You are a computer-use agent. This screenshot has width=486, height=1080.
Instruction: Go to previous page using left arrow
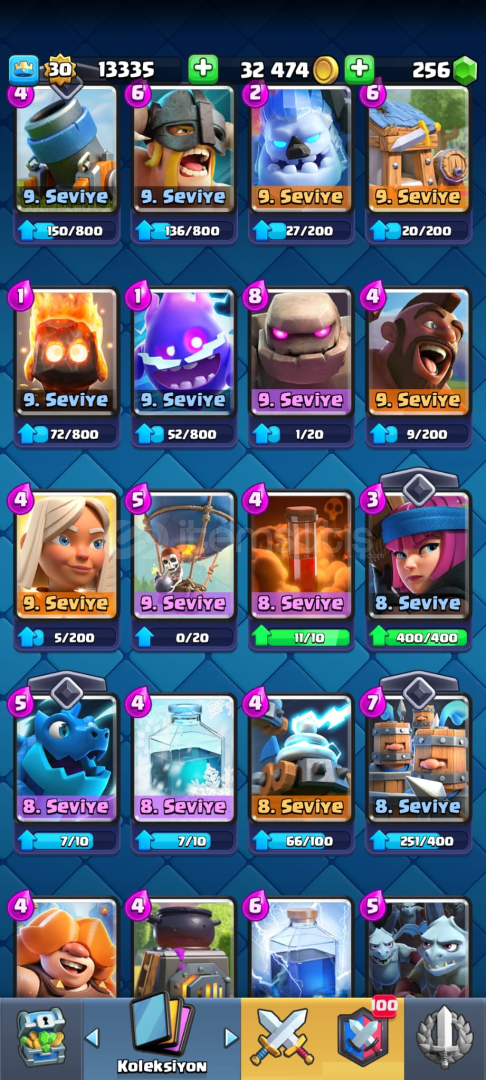92,1037
